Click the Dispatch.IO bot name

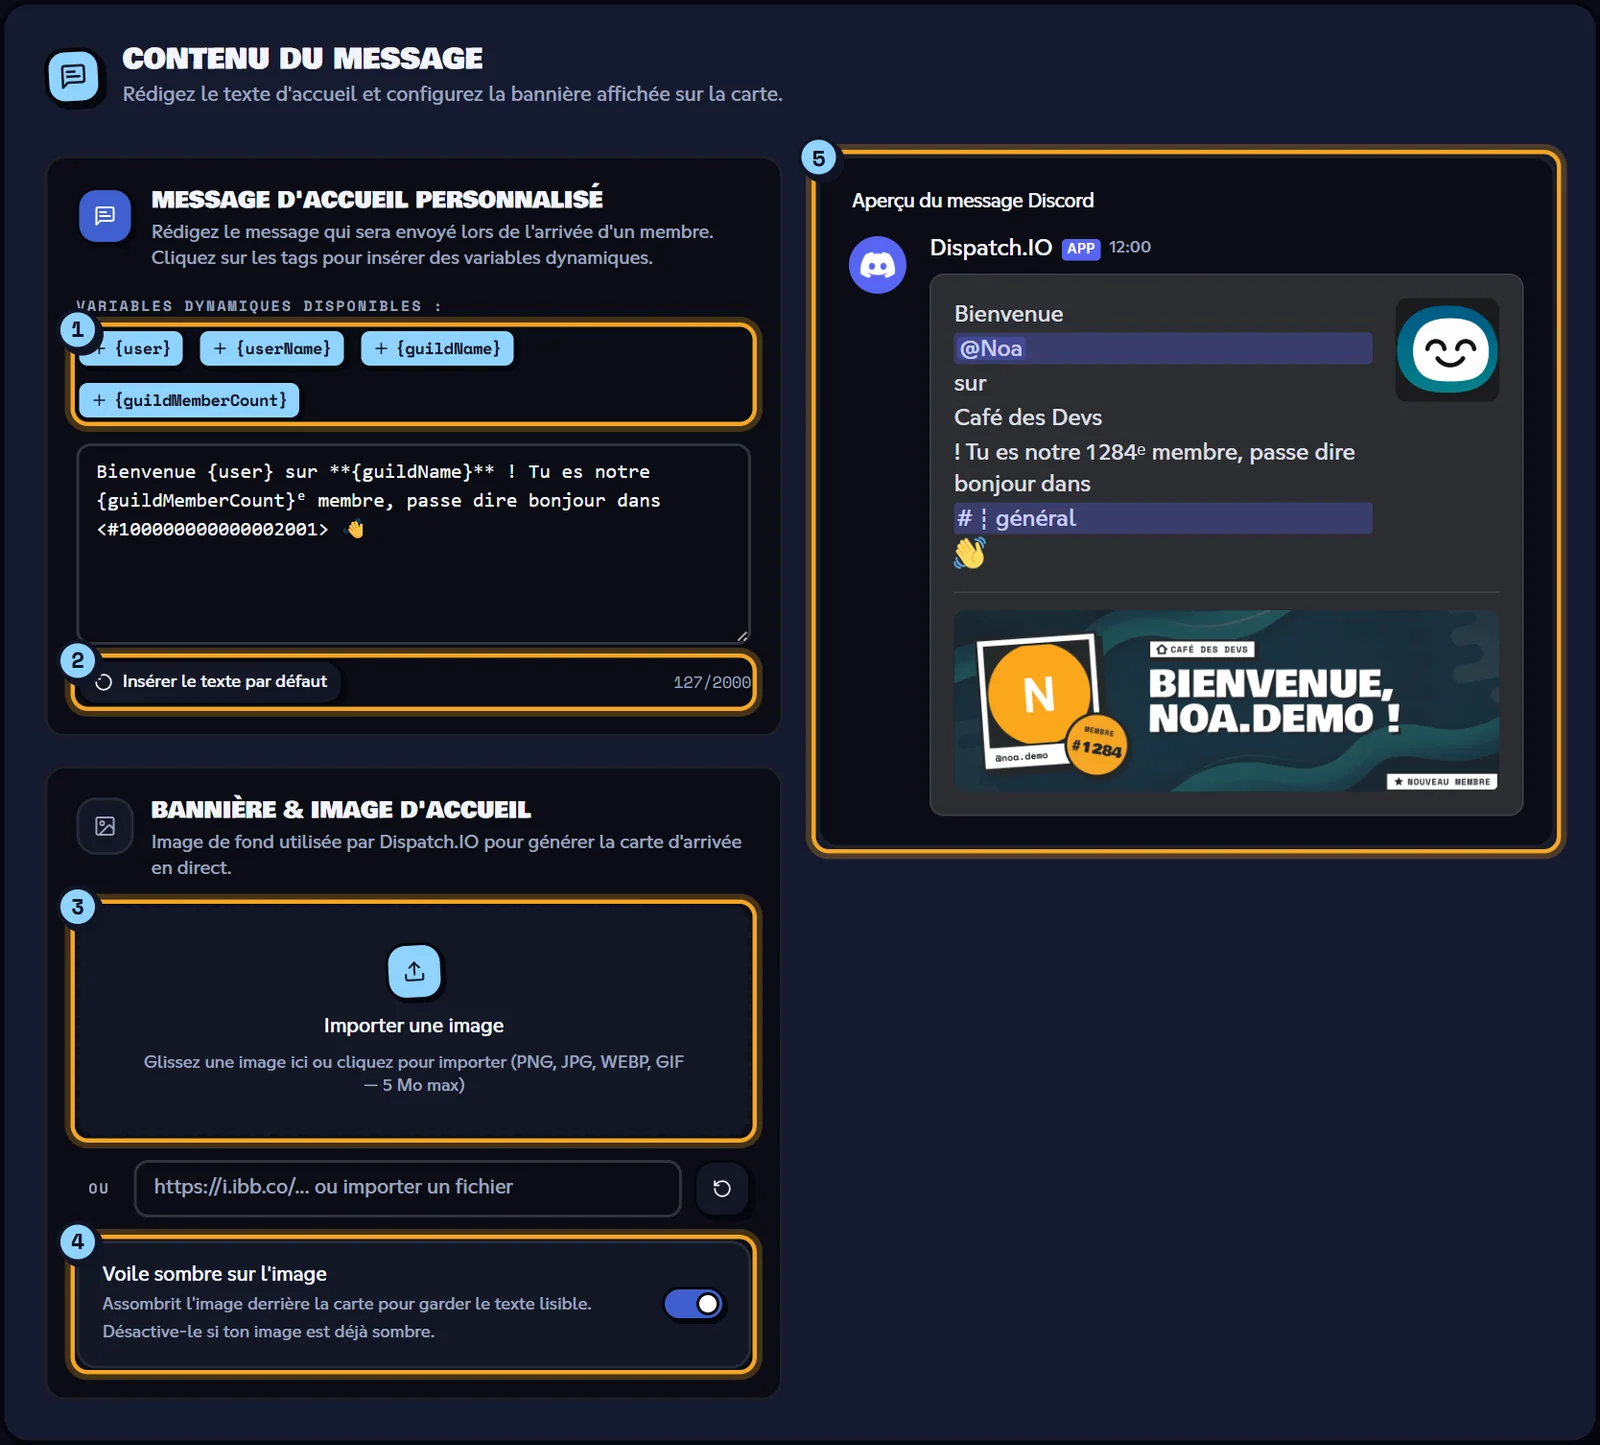click(x=991, y=248)
